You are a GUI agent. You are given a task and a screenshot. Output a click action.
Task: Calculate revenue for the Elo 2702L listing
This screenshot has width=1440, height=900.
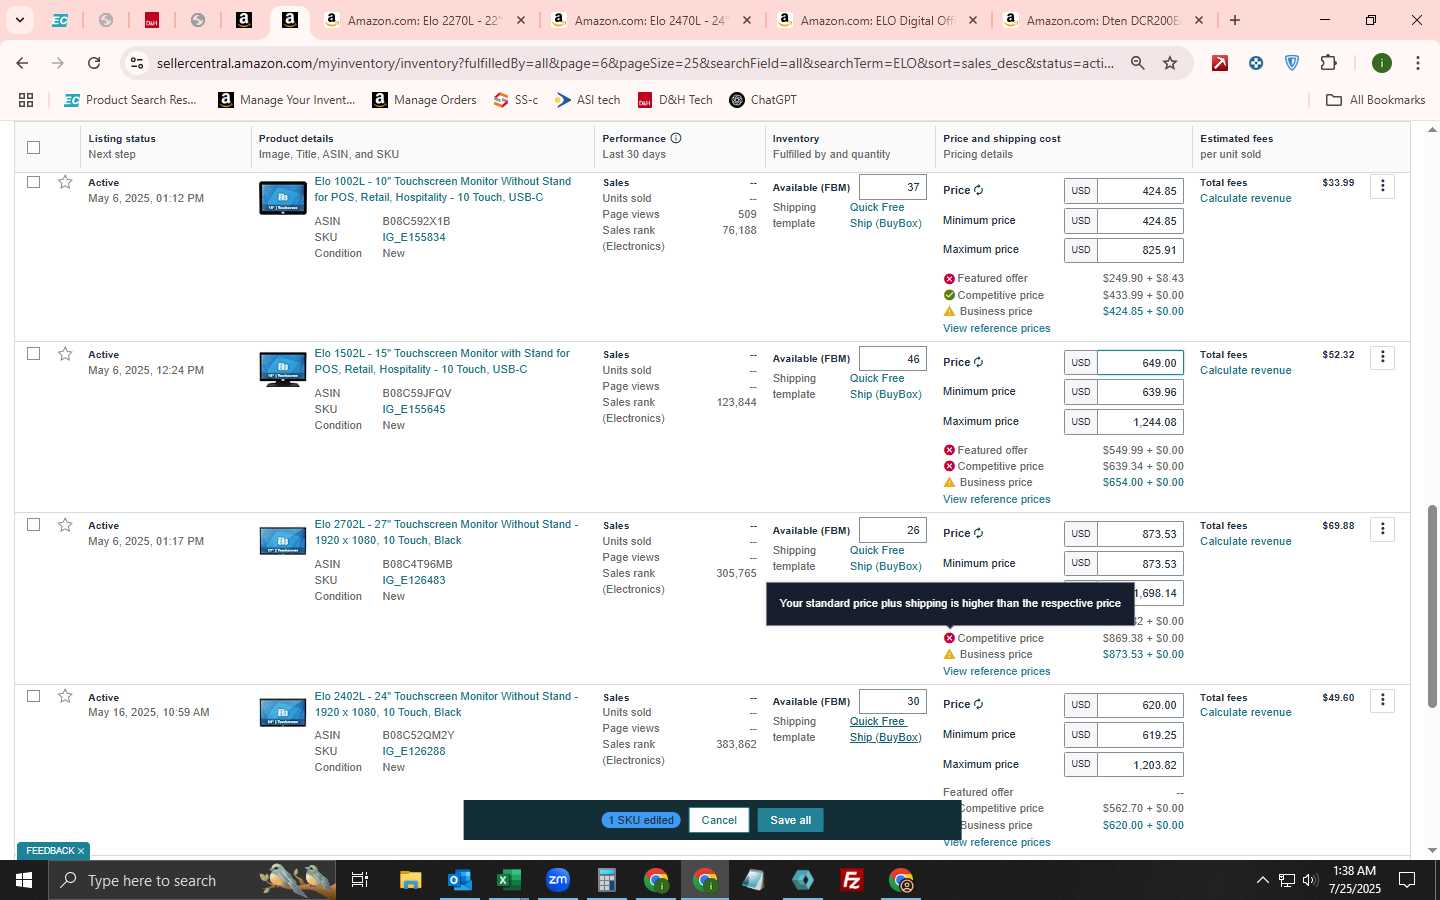click(1245, 541)
